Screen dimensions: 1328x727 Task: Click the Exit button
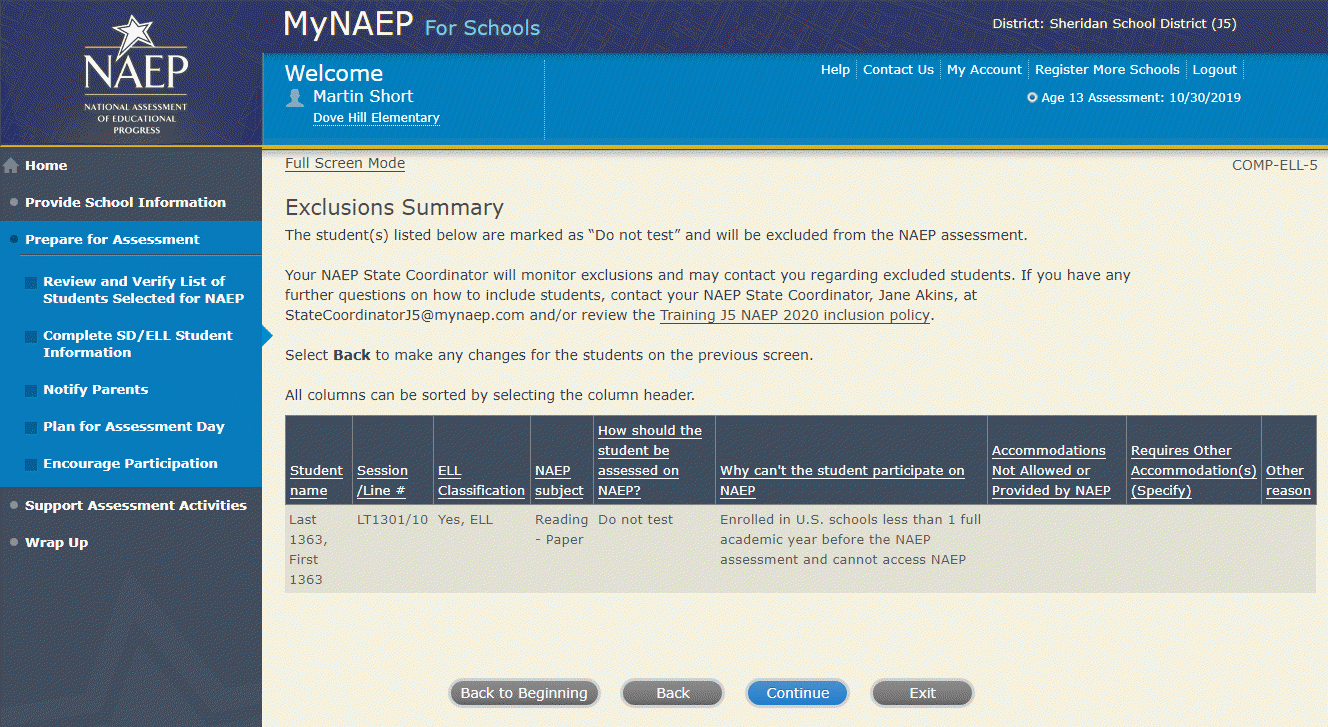coord(922,693)
